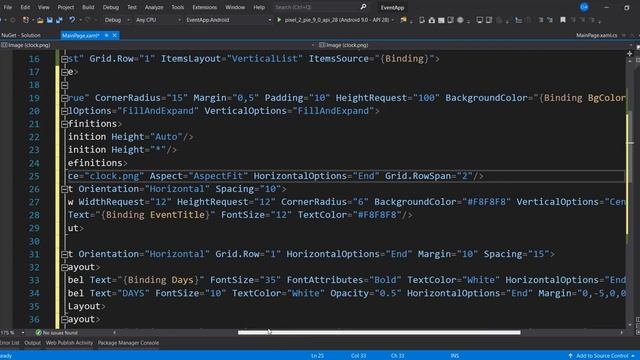Open the run target dropdown arrow
The image size is (640, 360).
click(x=393, y=20)
